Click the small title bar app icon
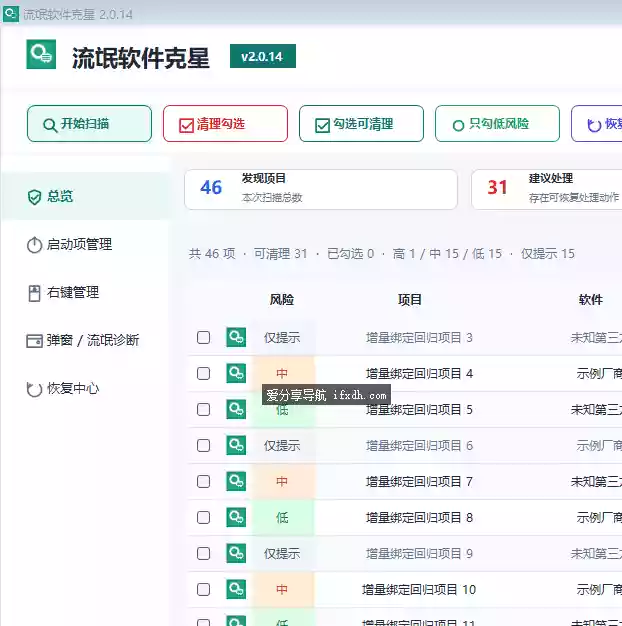This screenshot has height=626, width=622. tap(11, 14)
